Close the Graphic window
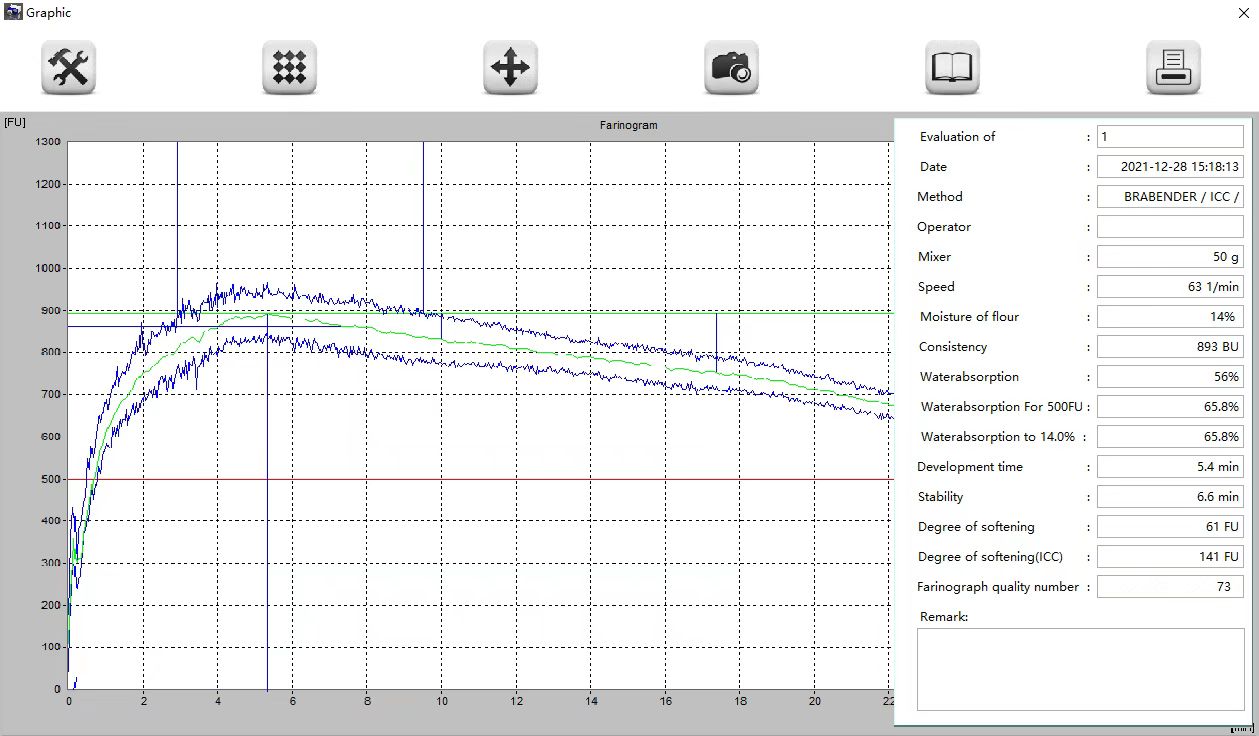Image resolution: width=1259 pixels, height=736 pixels. click(x=1244, y=13)
